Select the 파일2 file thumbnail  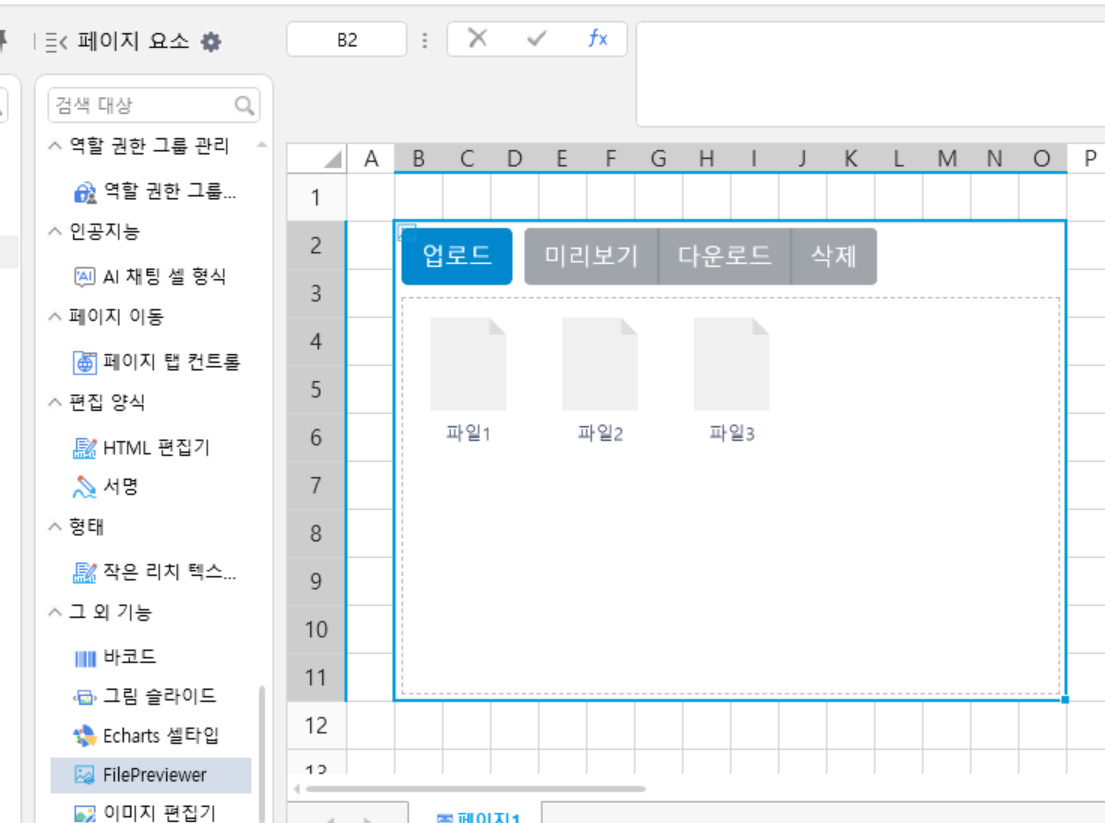(x=600, y=364)
